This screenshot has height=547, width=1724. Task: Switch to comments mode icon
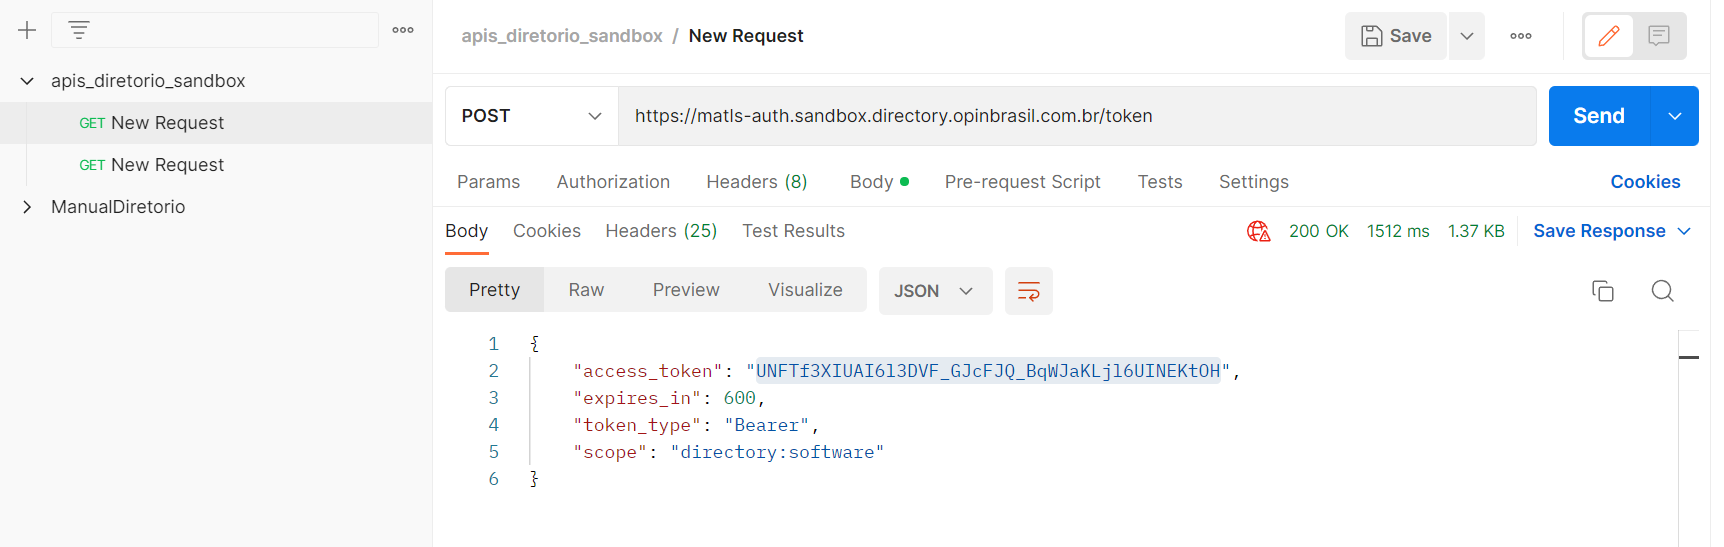pyautogui.click(x=1659, y=36)
